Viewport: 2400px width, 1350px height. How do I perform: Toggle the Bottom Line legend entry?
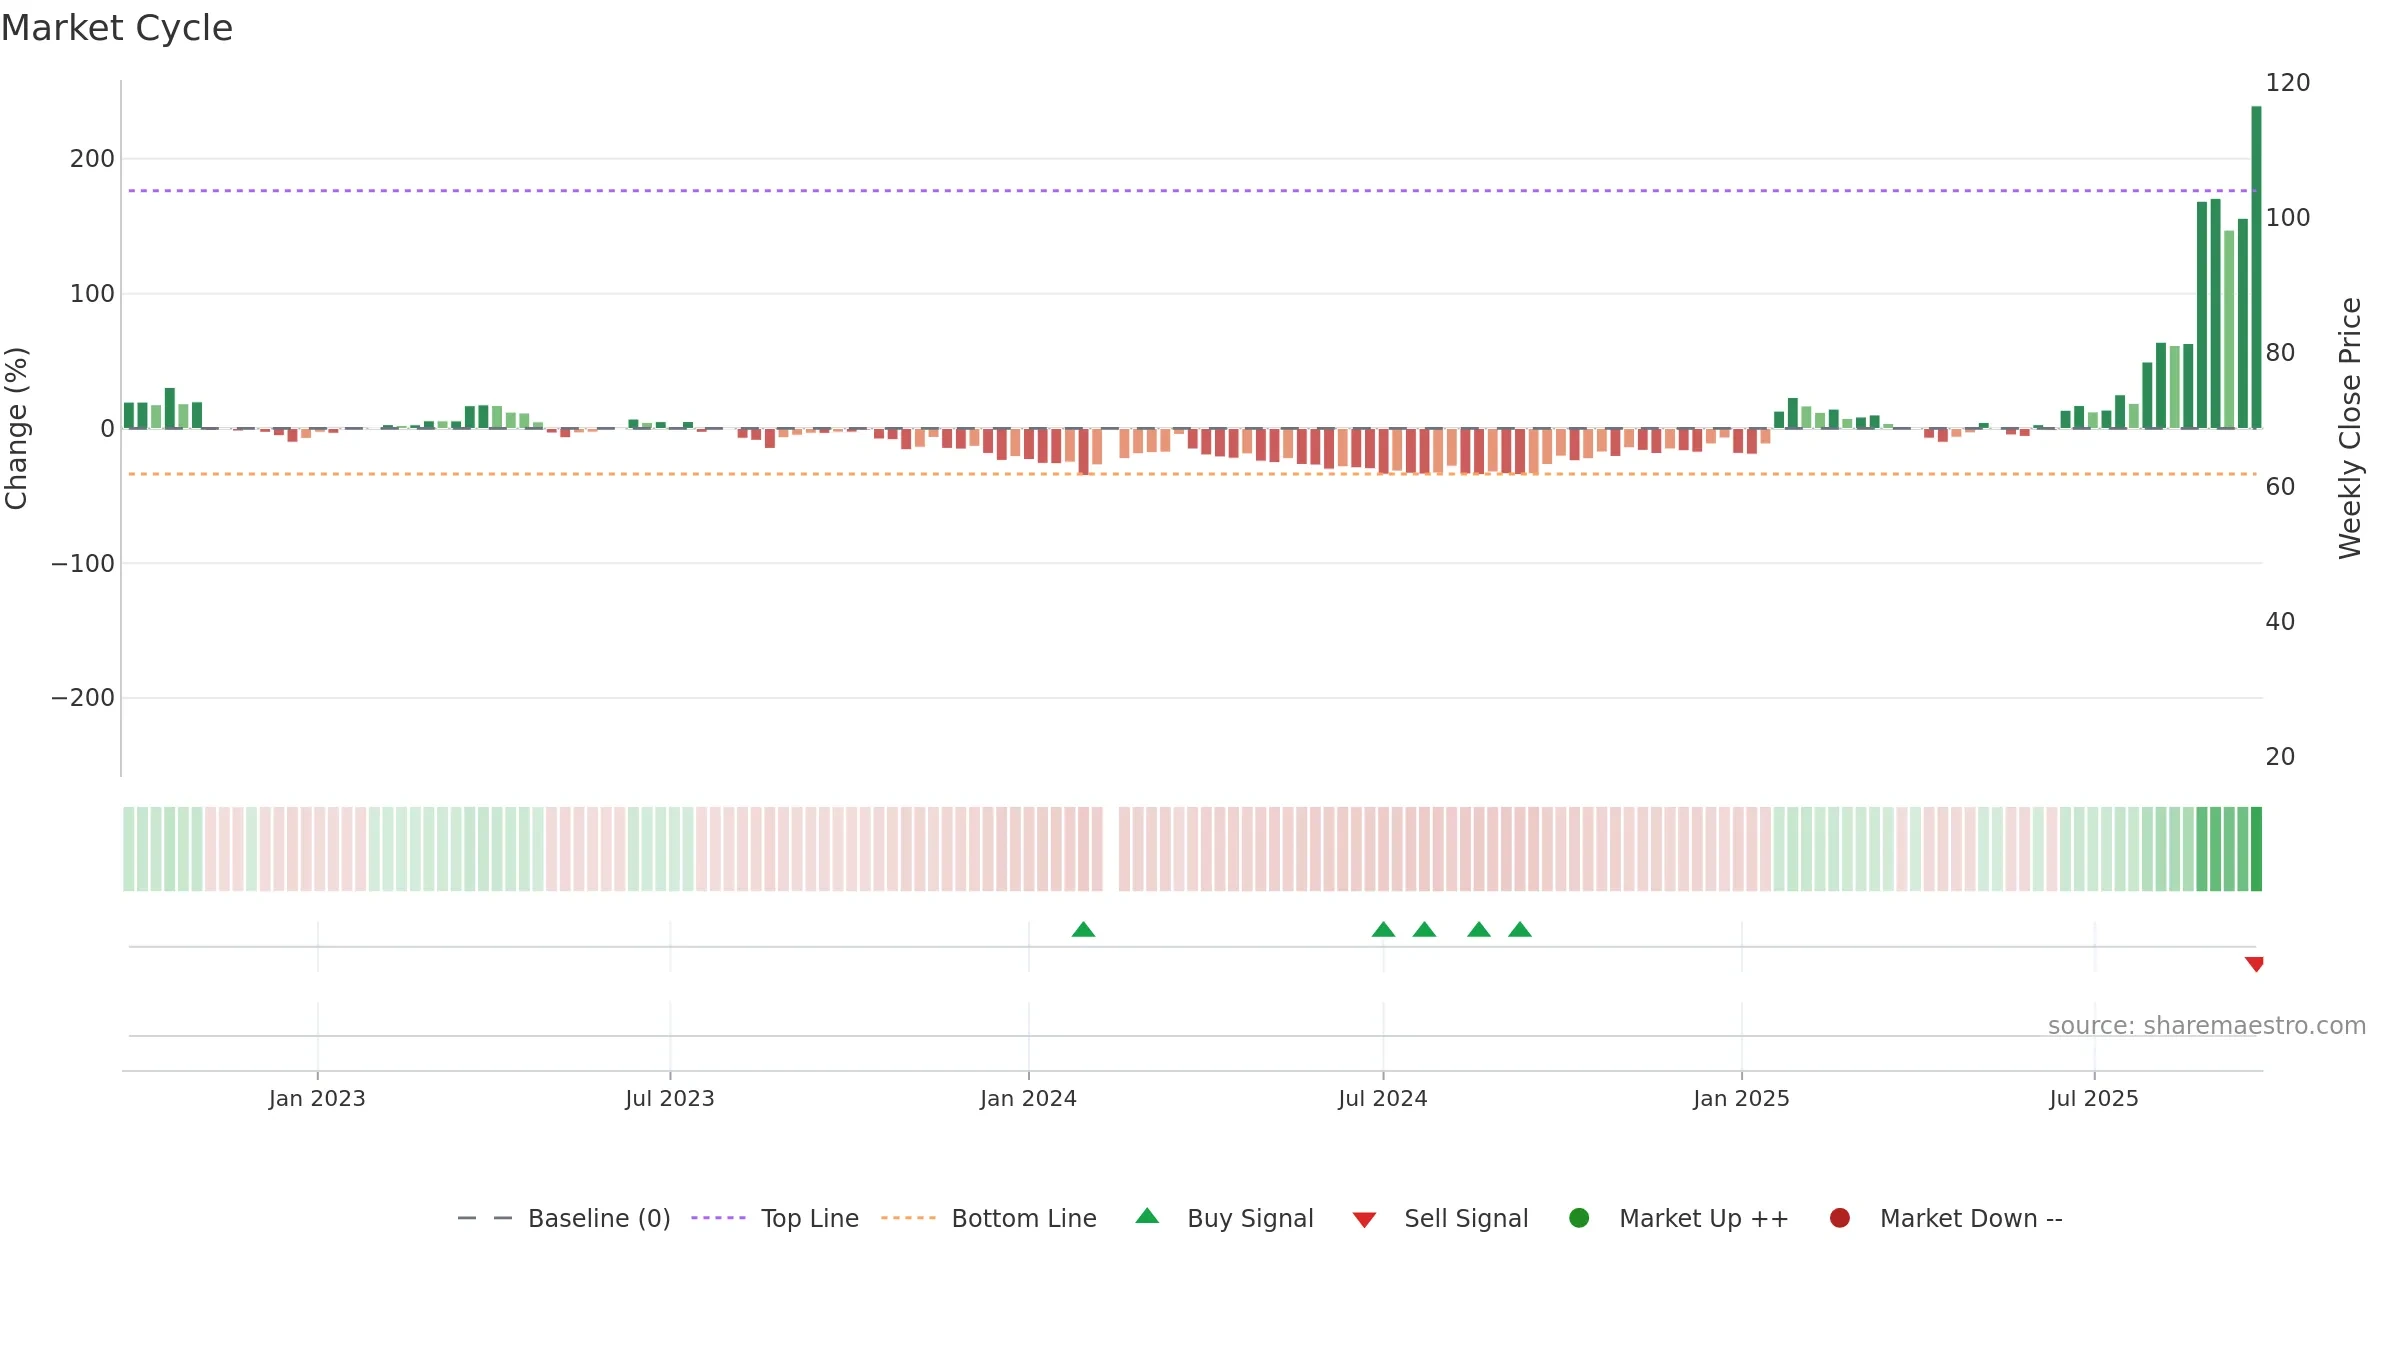point(989,1218)
